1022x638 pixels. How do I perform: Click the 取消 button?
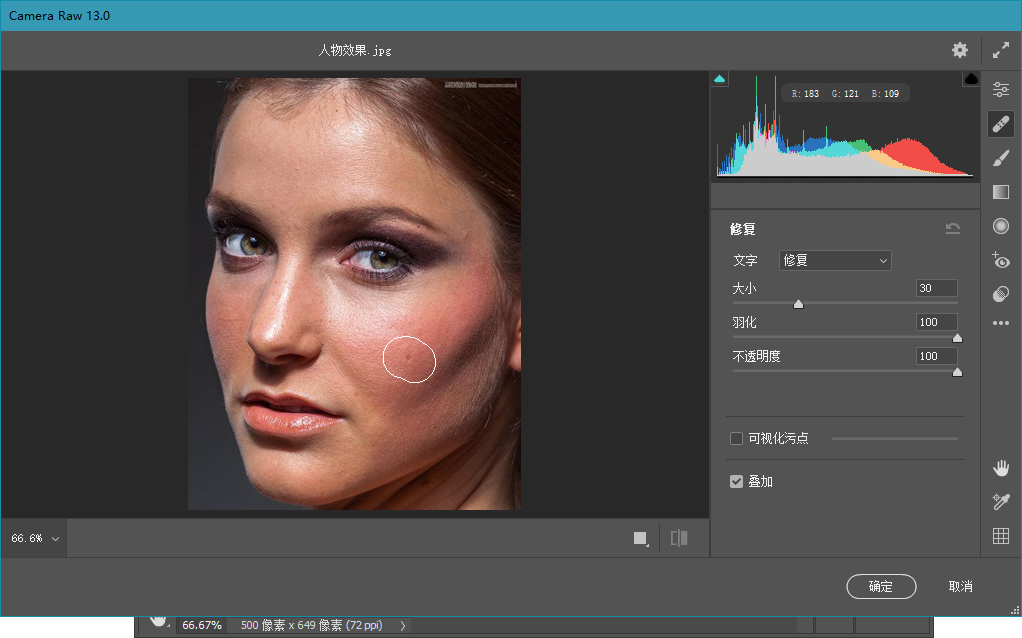point(960,587)
